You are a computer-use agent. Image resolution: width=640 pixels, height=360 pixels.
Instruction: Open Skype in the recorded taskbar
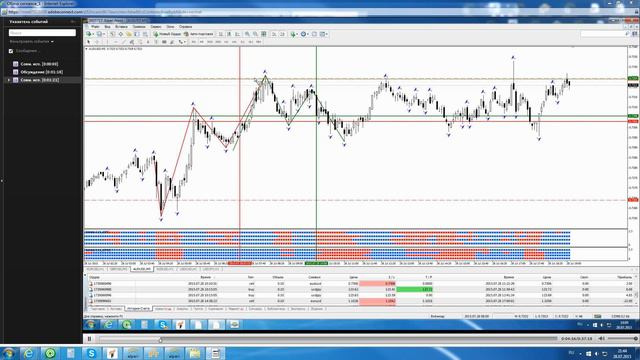pos(163,324)
